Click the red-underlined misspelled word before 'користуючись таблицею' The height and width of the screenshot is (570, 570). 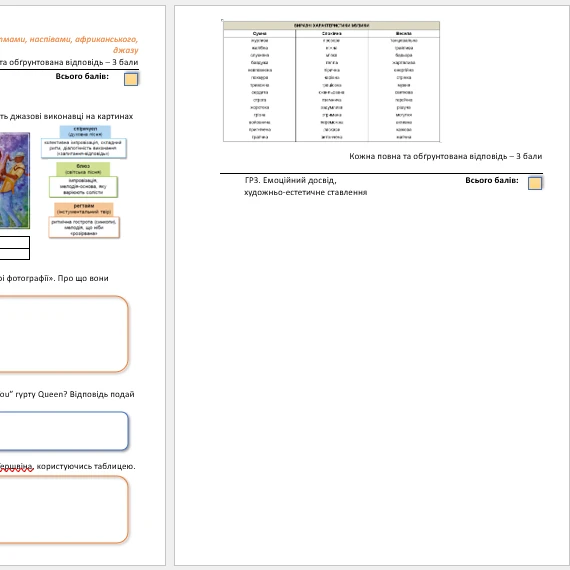tap(17, 466)
